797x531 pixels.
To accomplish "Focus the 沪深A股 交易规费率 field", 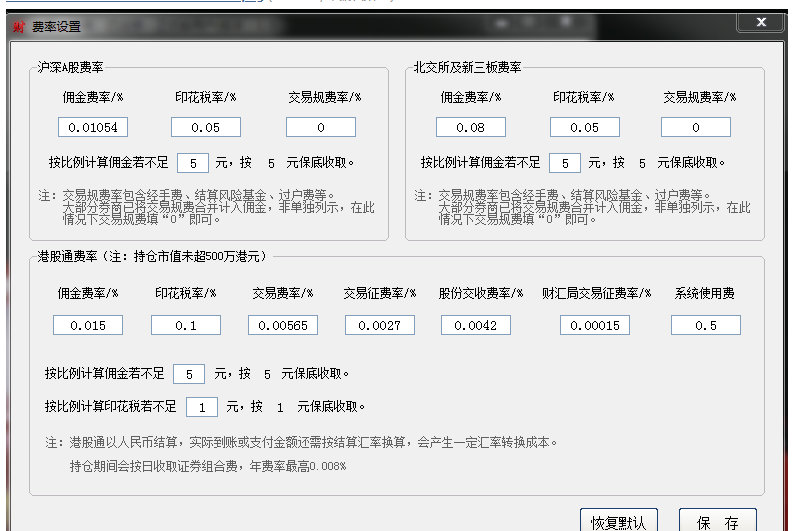I will point(321,127).
